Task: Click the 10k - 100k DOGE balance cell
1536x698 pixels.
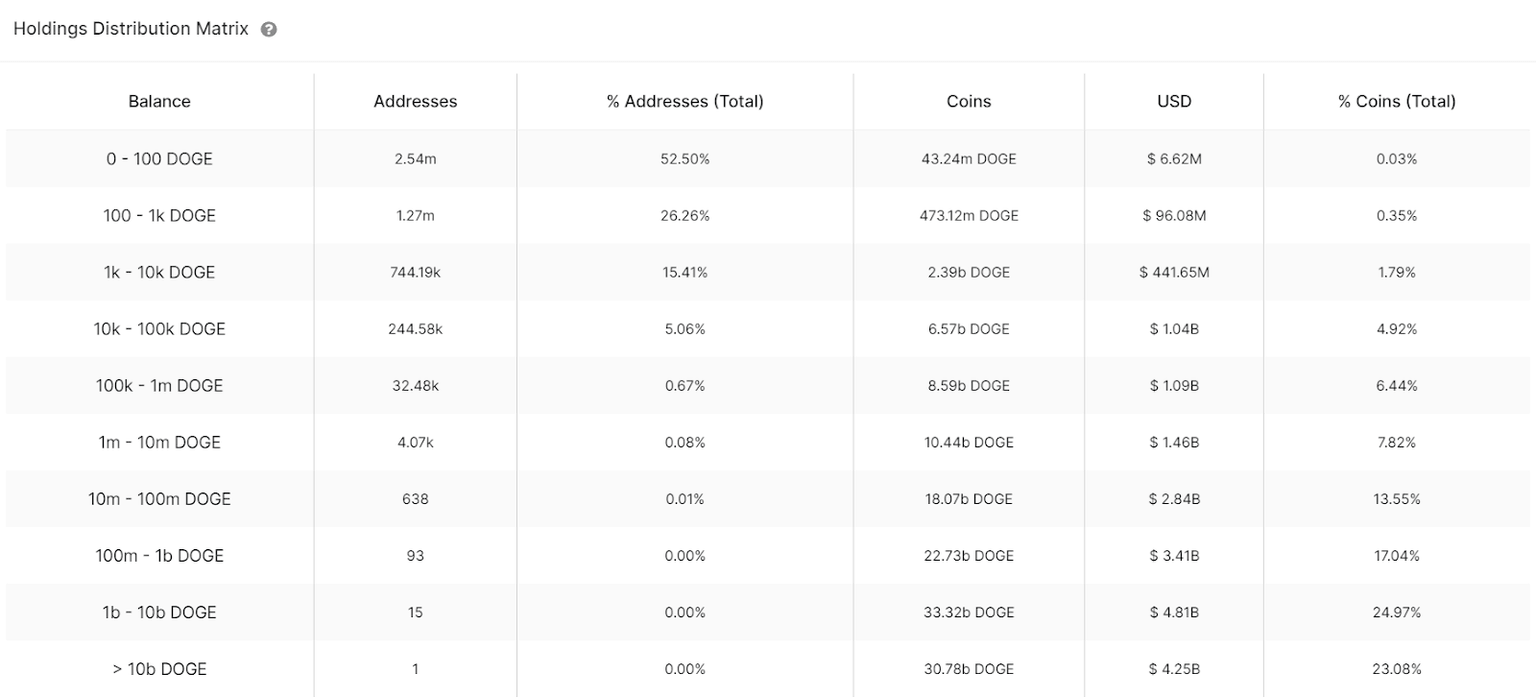Action: coord(159,329)
